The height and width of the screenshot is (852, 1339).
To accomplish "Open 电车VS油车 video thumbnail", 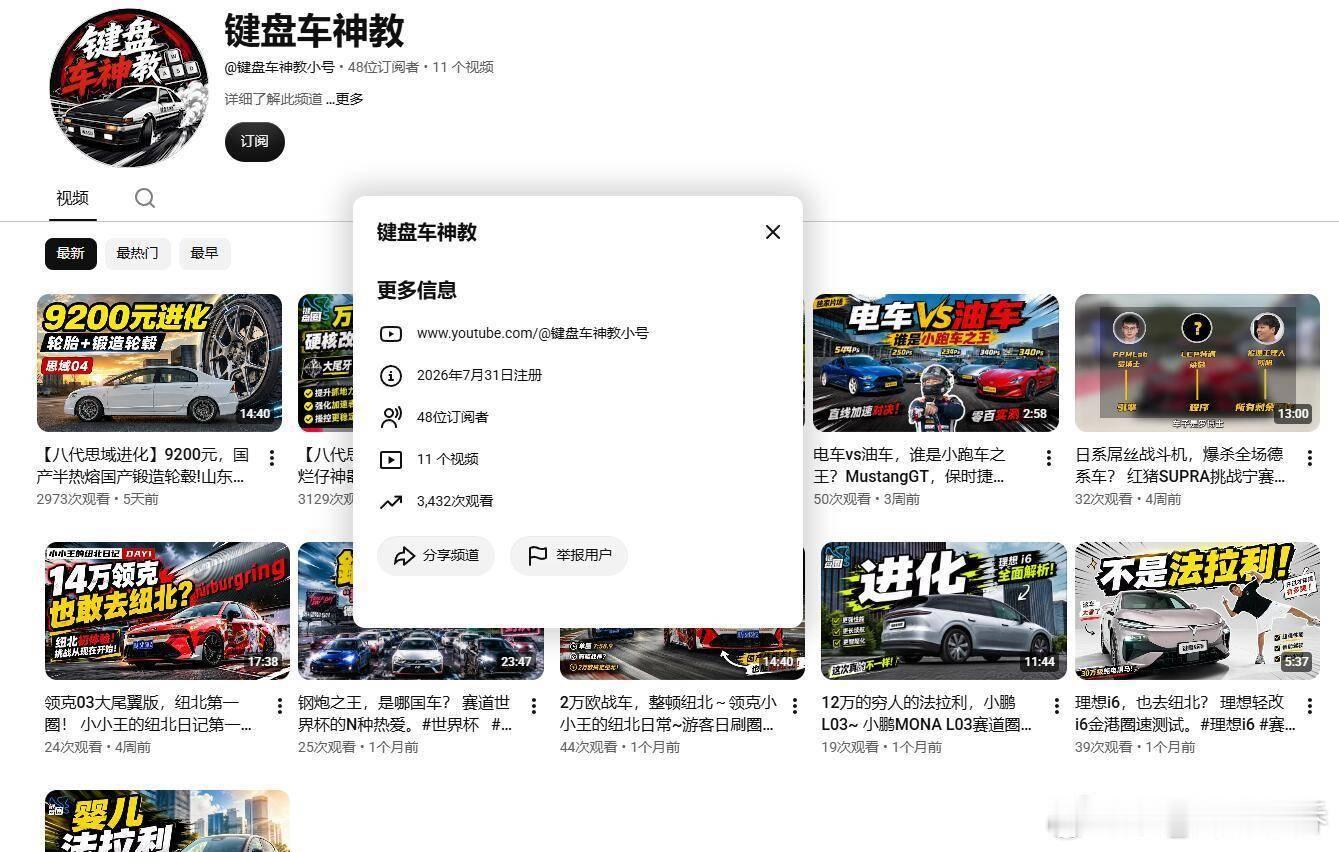I will tap(936, 363).
